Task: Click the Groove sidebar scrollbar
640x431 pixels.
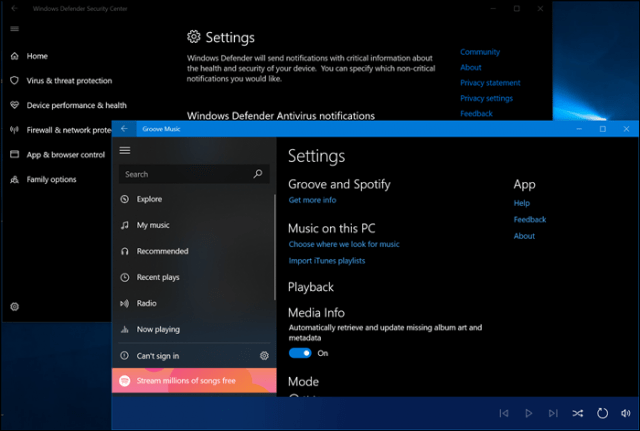Action: pos(275,247)
